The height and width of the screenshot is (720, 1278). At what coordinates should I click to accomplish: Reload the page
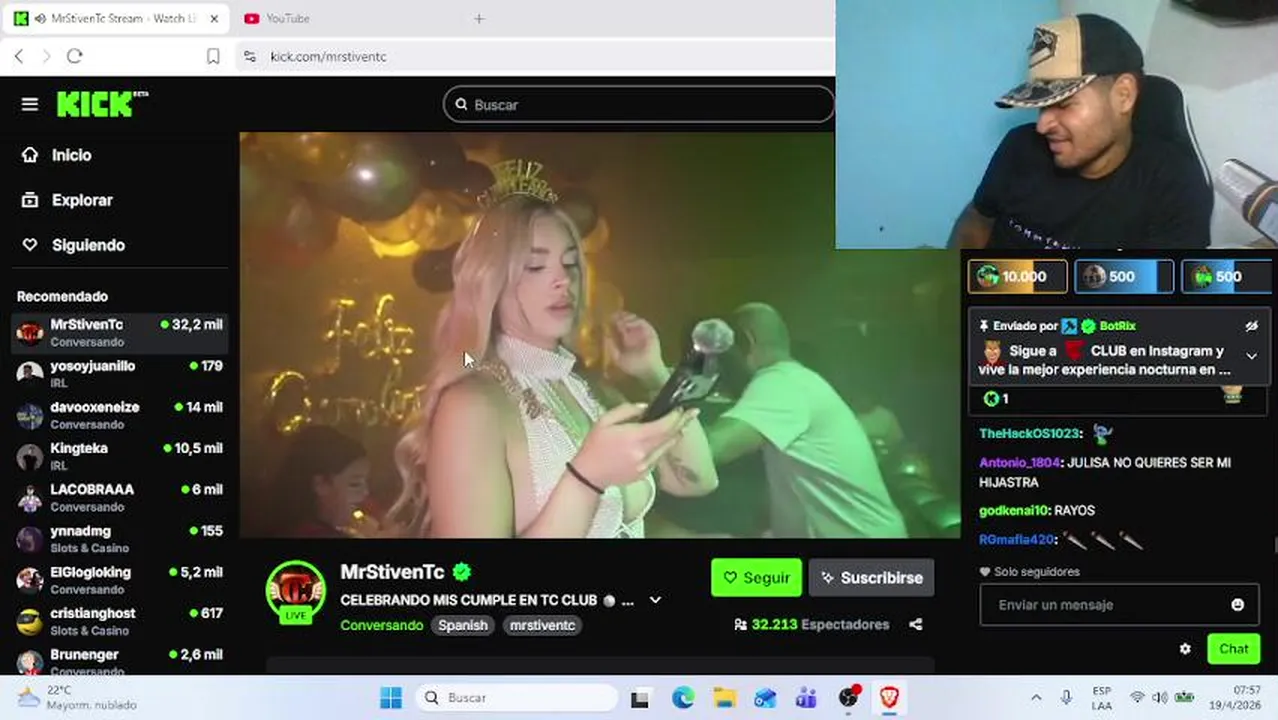74,56
